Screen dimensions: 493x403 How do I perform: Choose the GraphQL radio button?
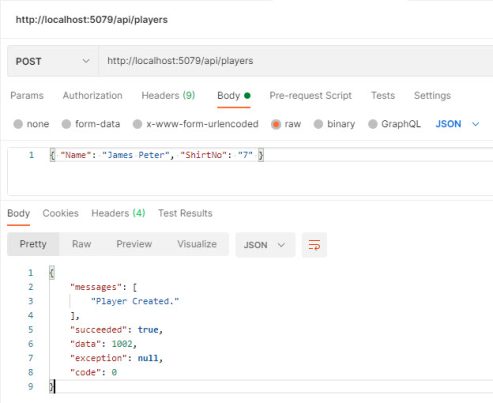[x=373, y=124]
